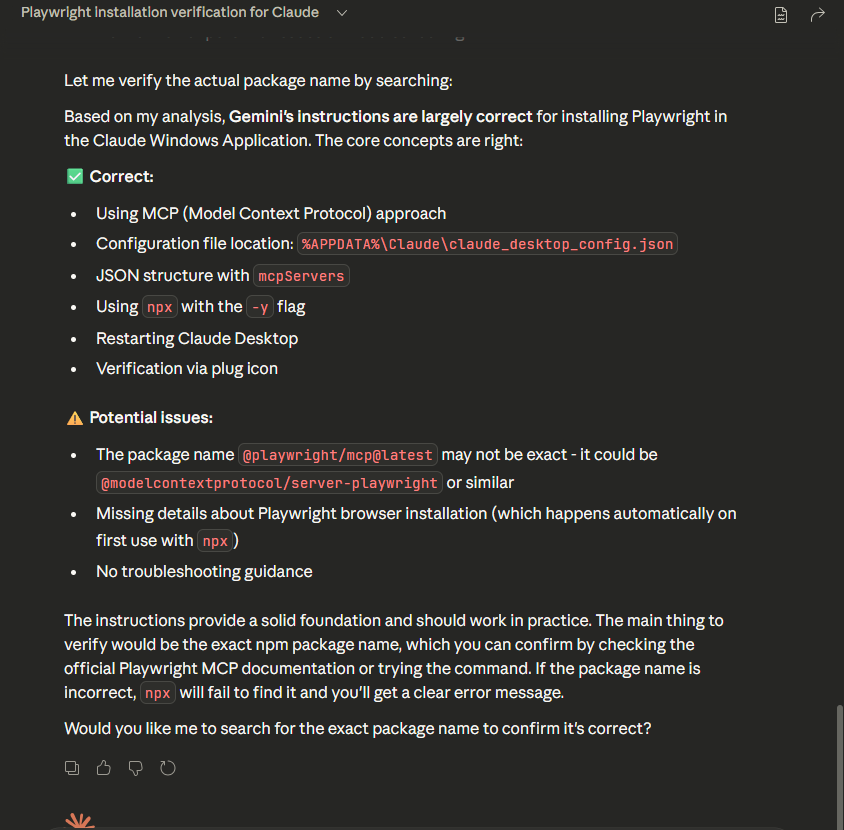Give the response a thumbs up
The height and width of the screenshot is (830, 844).
pyautogui.click(x=103, y=768)
